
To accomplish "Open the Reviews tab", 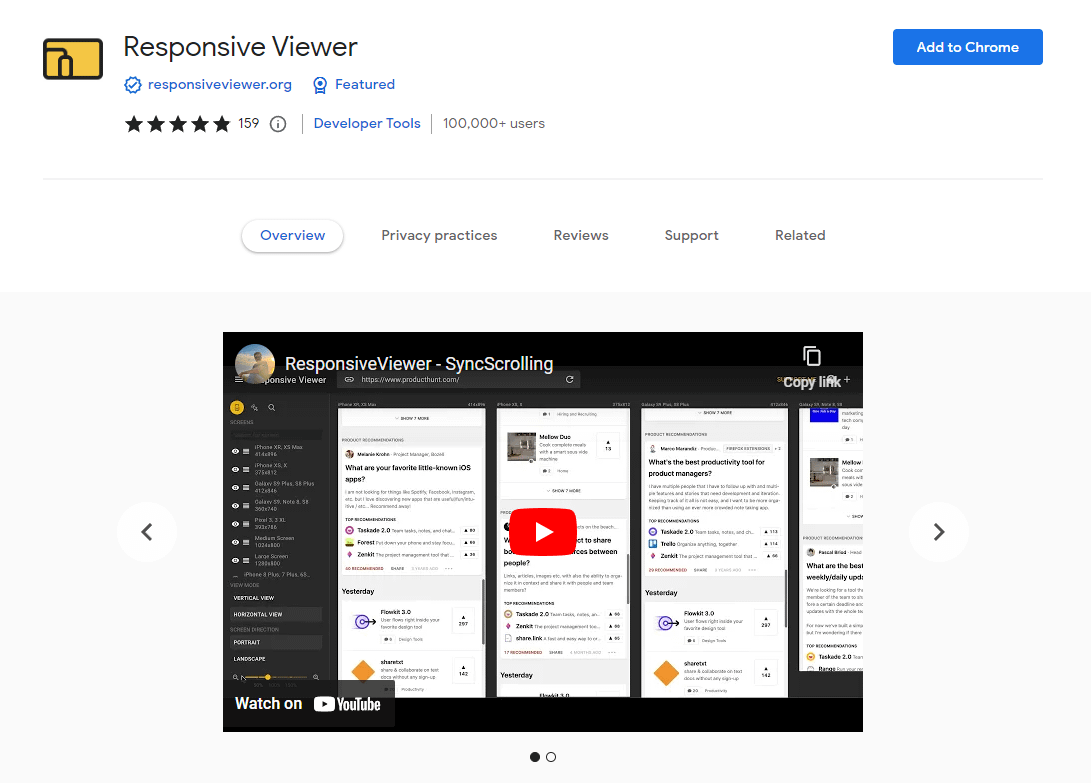I will pos(581,236).
